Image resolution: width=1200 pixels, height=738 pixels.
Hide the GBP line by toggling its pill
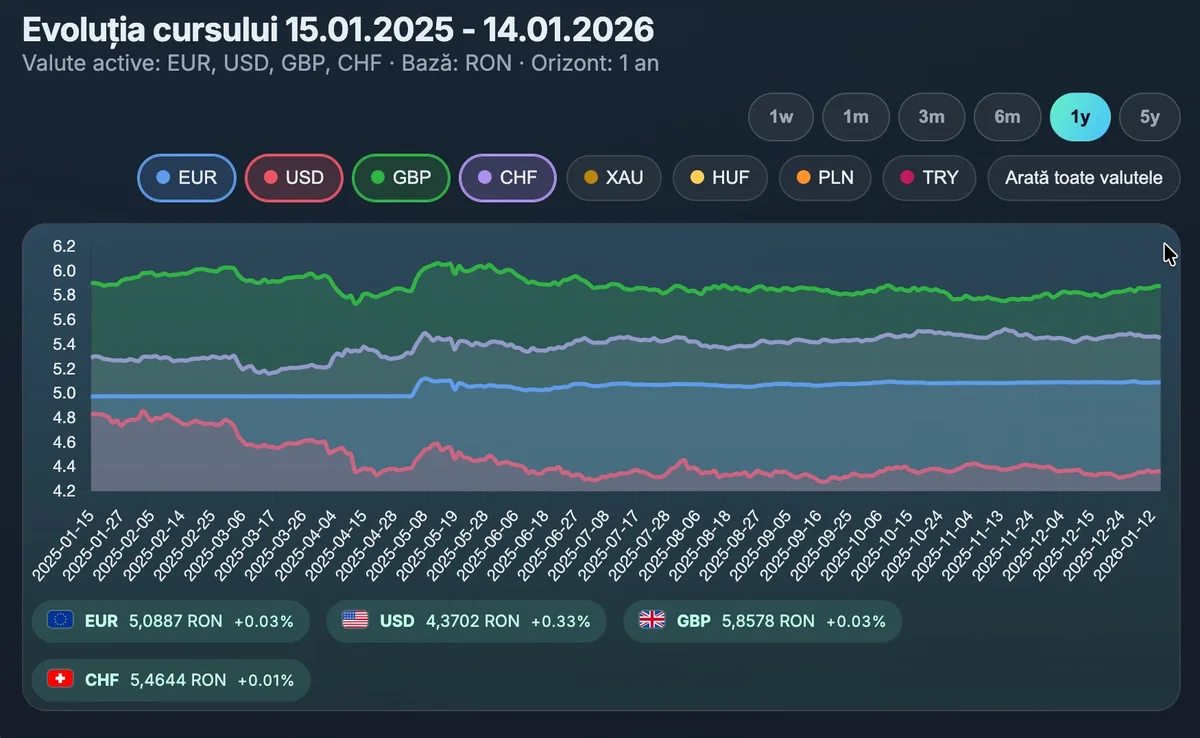coord(401,178)
